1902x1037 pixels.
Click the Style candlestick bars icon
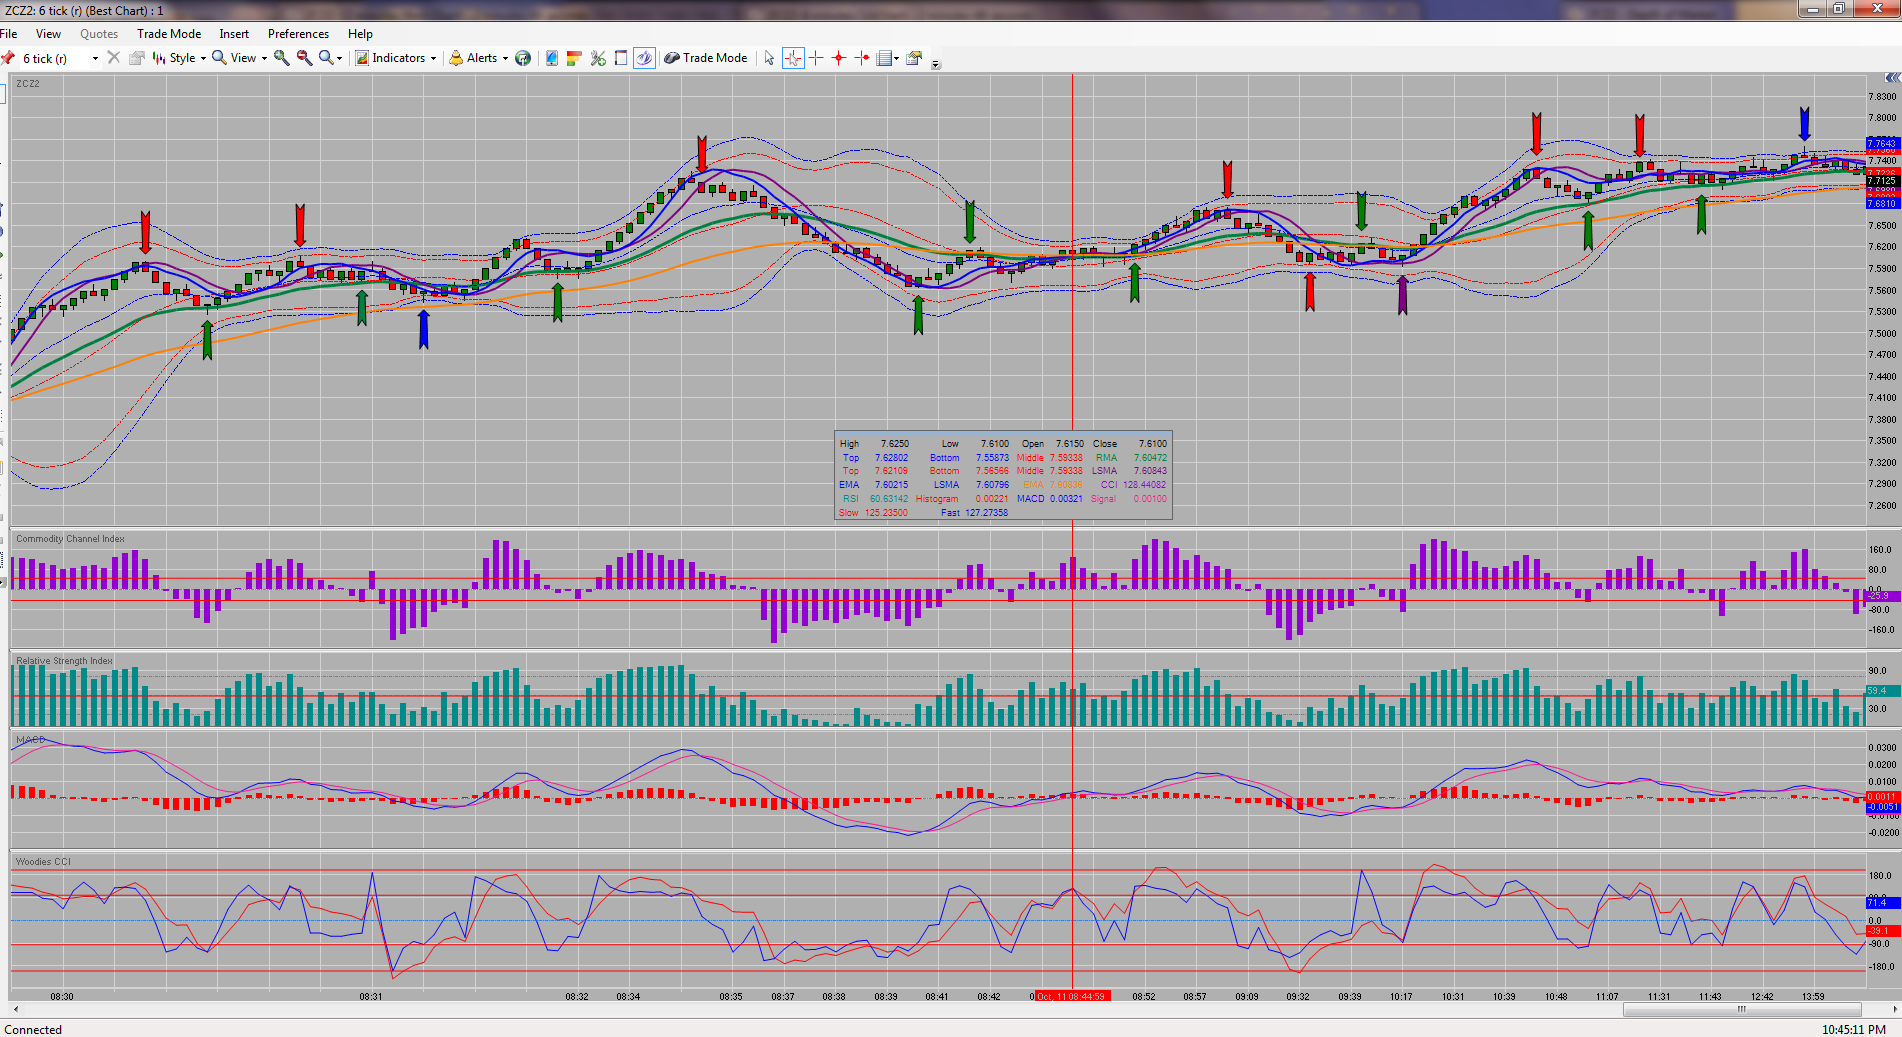(159, 58)
